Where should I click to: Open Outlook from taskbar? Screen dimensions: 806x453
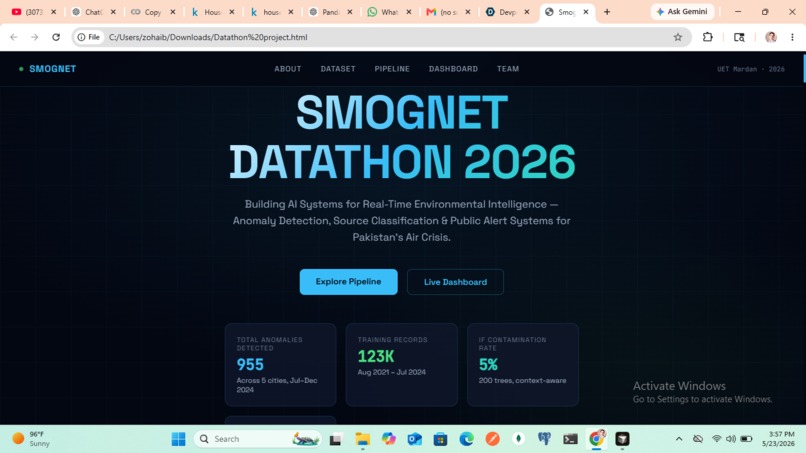point(414,439)
